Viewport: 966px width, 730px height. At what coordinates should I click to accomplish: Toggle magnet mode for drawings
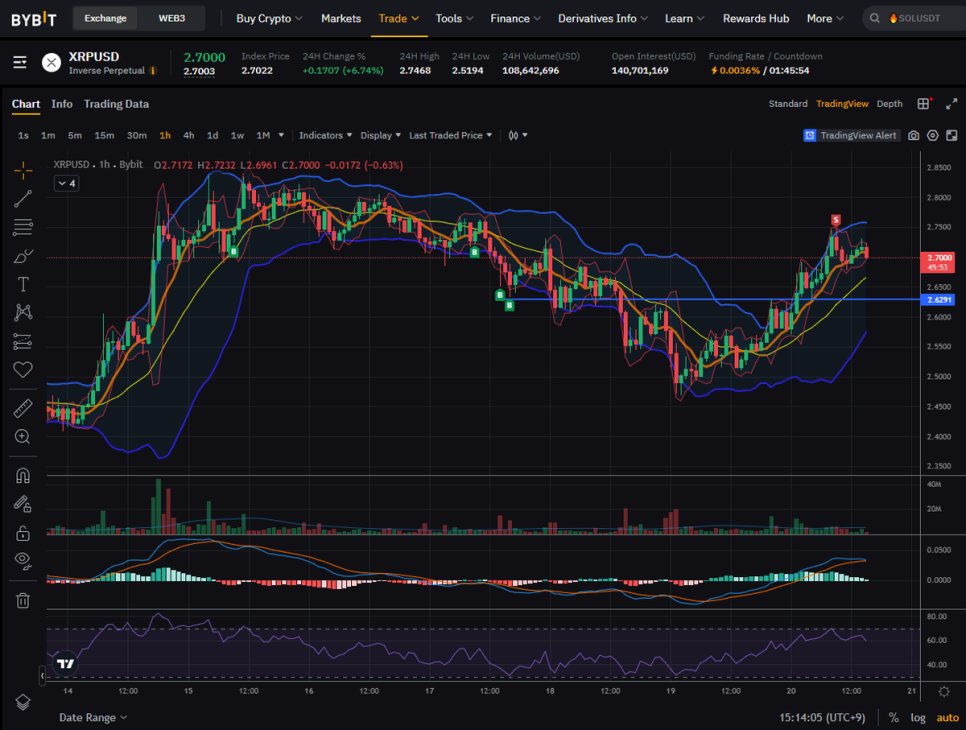[x=23, y=476]
